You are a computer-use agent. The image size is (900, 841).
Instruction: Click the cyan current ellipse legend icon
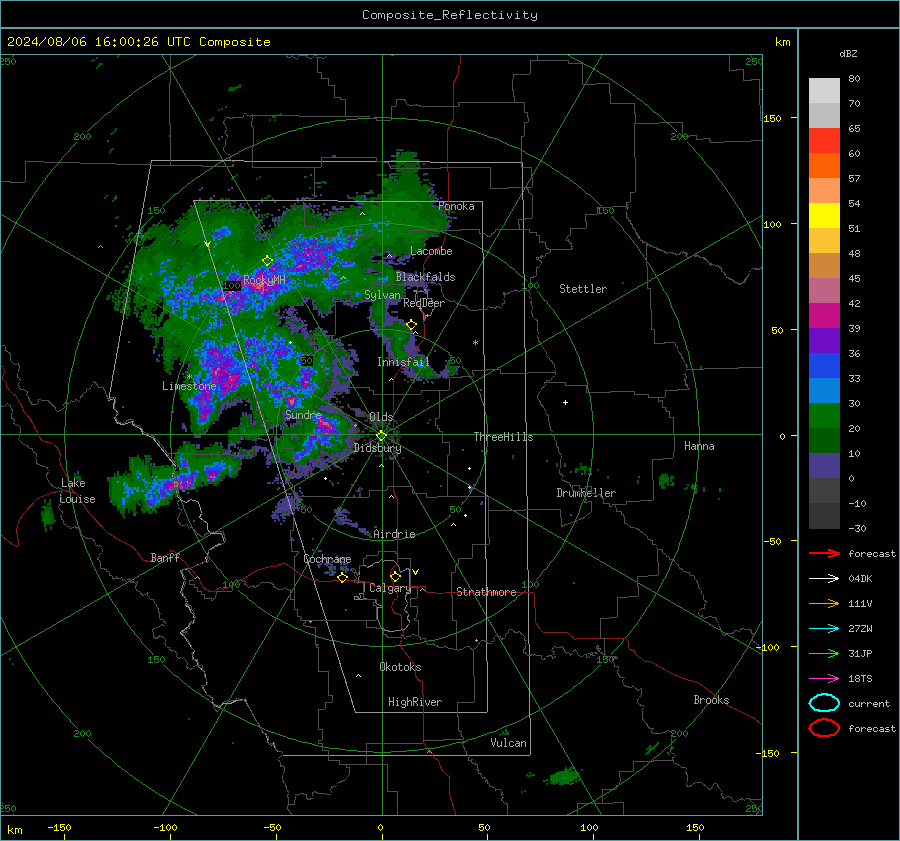coord(824,703)
